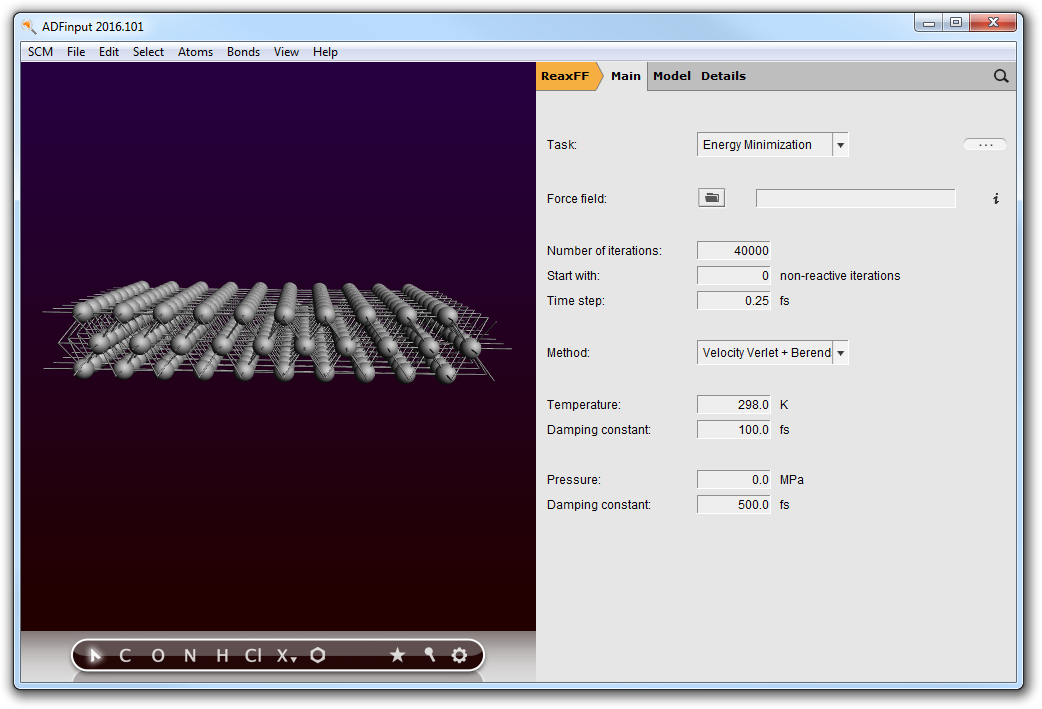
Task: Select the ring structure tool
Action: click(318, 655)
